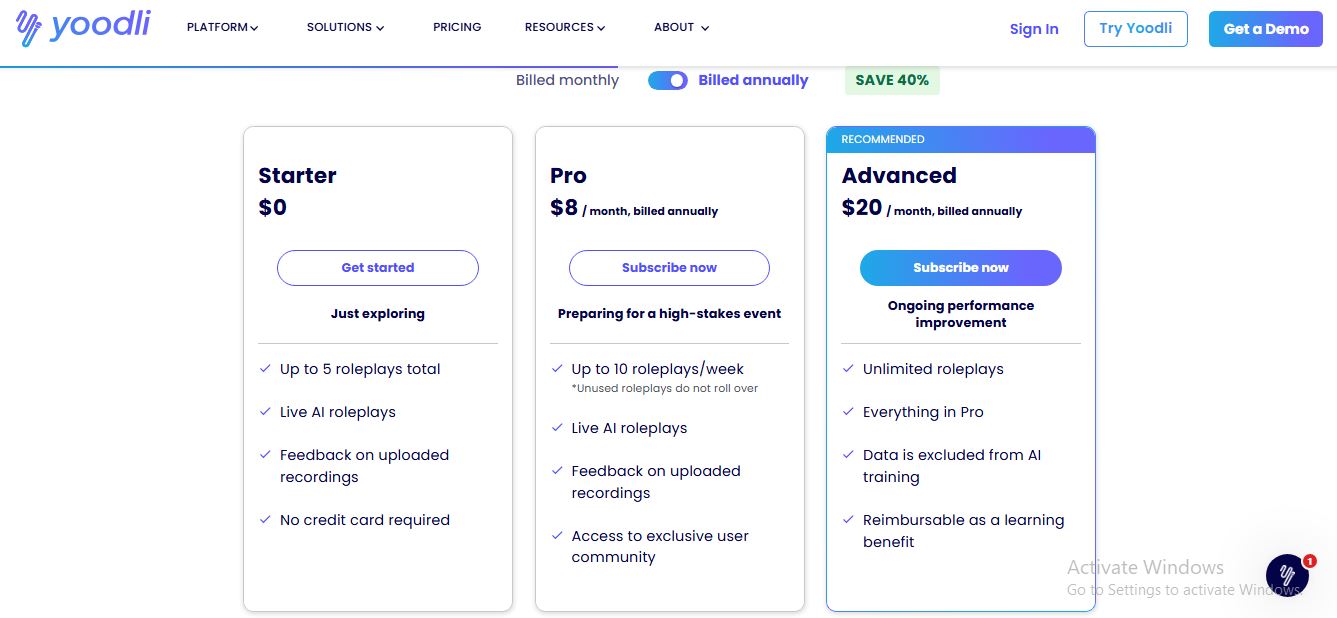Click Get started on Starter plan
Image resolution: width=1337 pixels, height=618 pixels.
pos(378,268)
